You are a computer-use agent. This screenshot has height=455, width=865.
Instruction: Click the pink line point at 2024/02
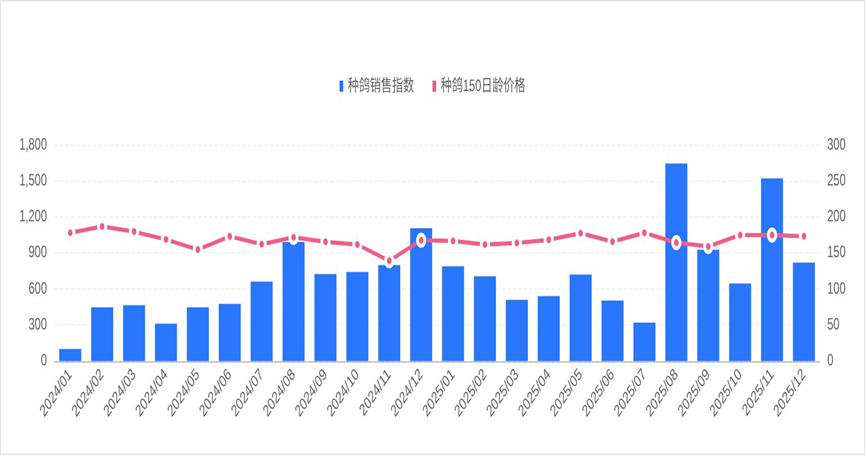tap(102, 226)
